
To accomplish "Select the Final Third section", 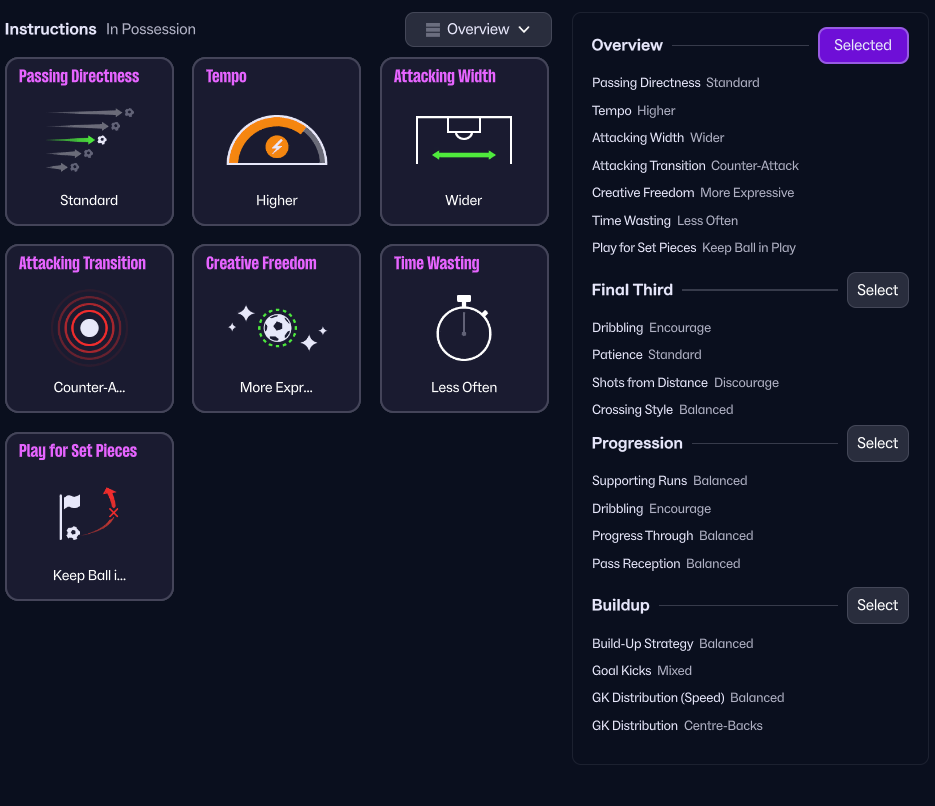I will (877, 290).
